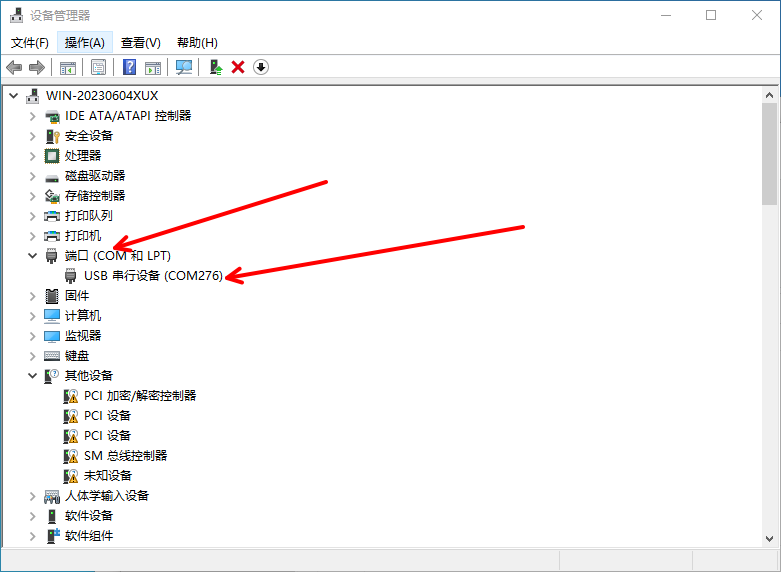
Task: Click the USB serial device plug icon
Action: [x=71, y=276]
